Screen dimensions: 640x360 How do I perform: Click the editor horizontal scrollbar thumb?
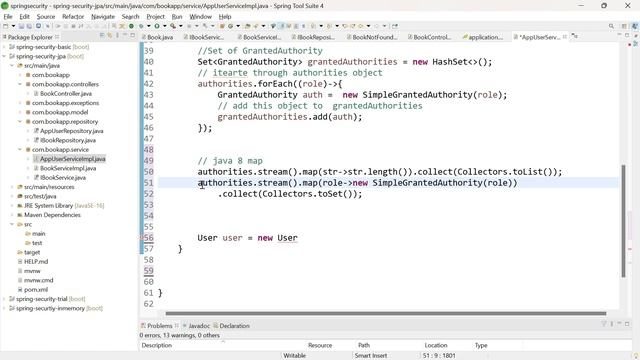(386, 313)
